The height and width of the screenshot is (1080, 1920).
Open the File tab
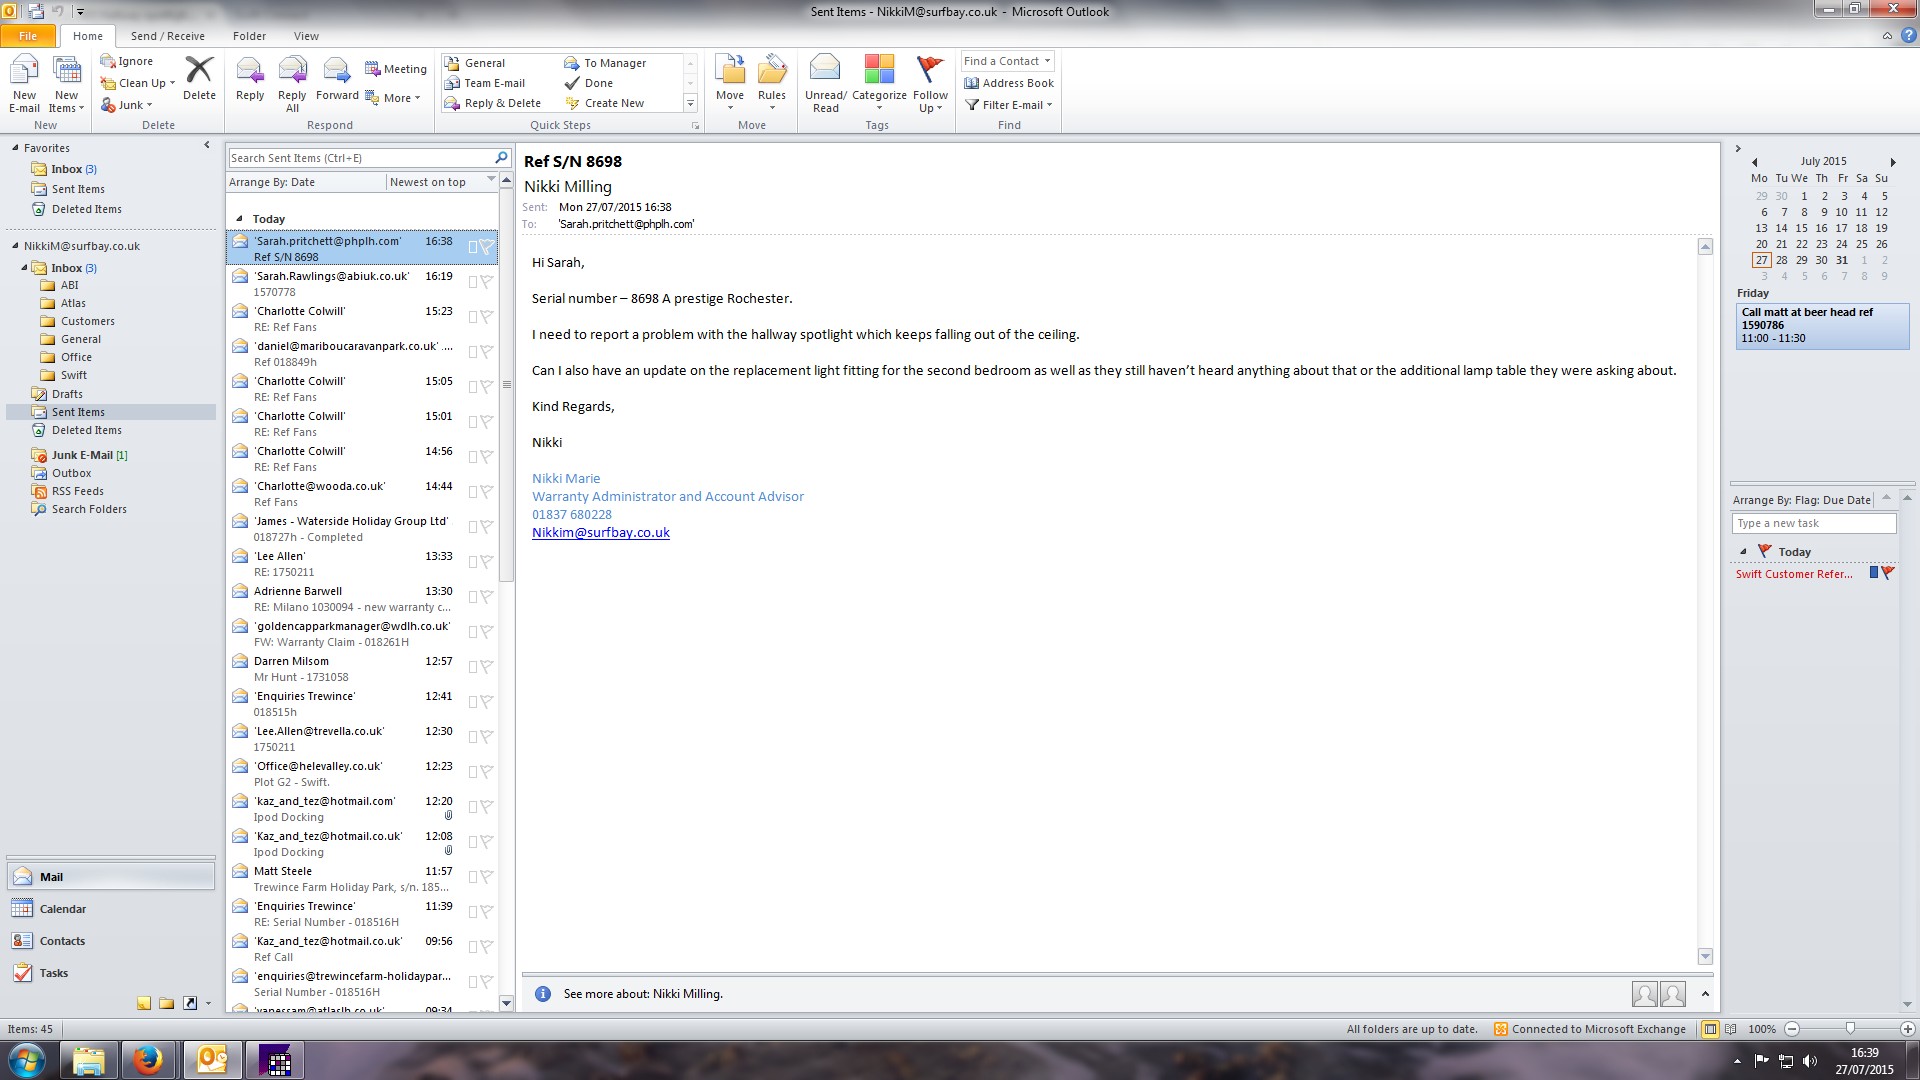coord(28,36)
